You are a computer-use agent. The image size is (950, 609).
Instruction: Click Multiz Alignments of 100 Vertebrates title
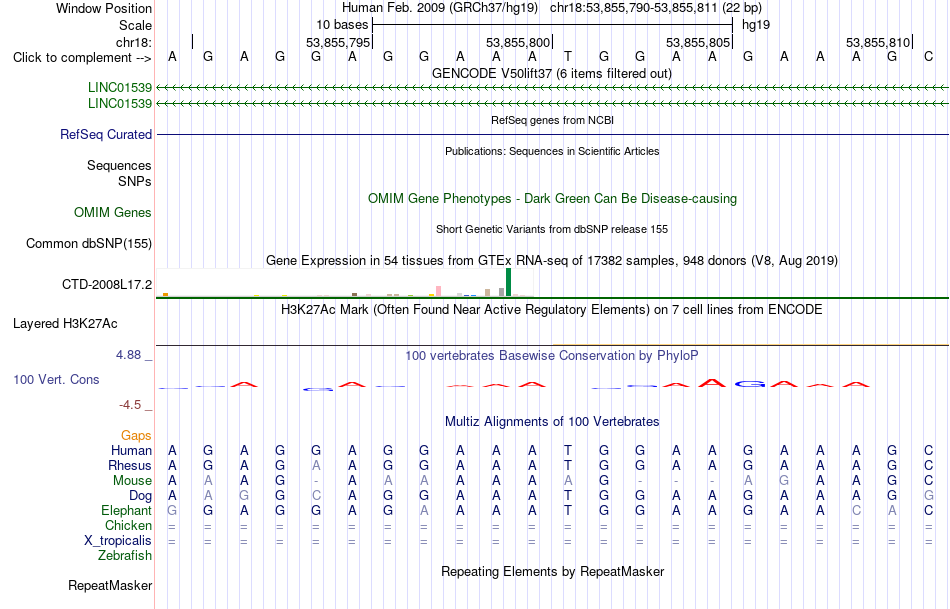point(552,422)
